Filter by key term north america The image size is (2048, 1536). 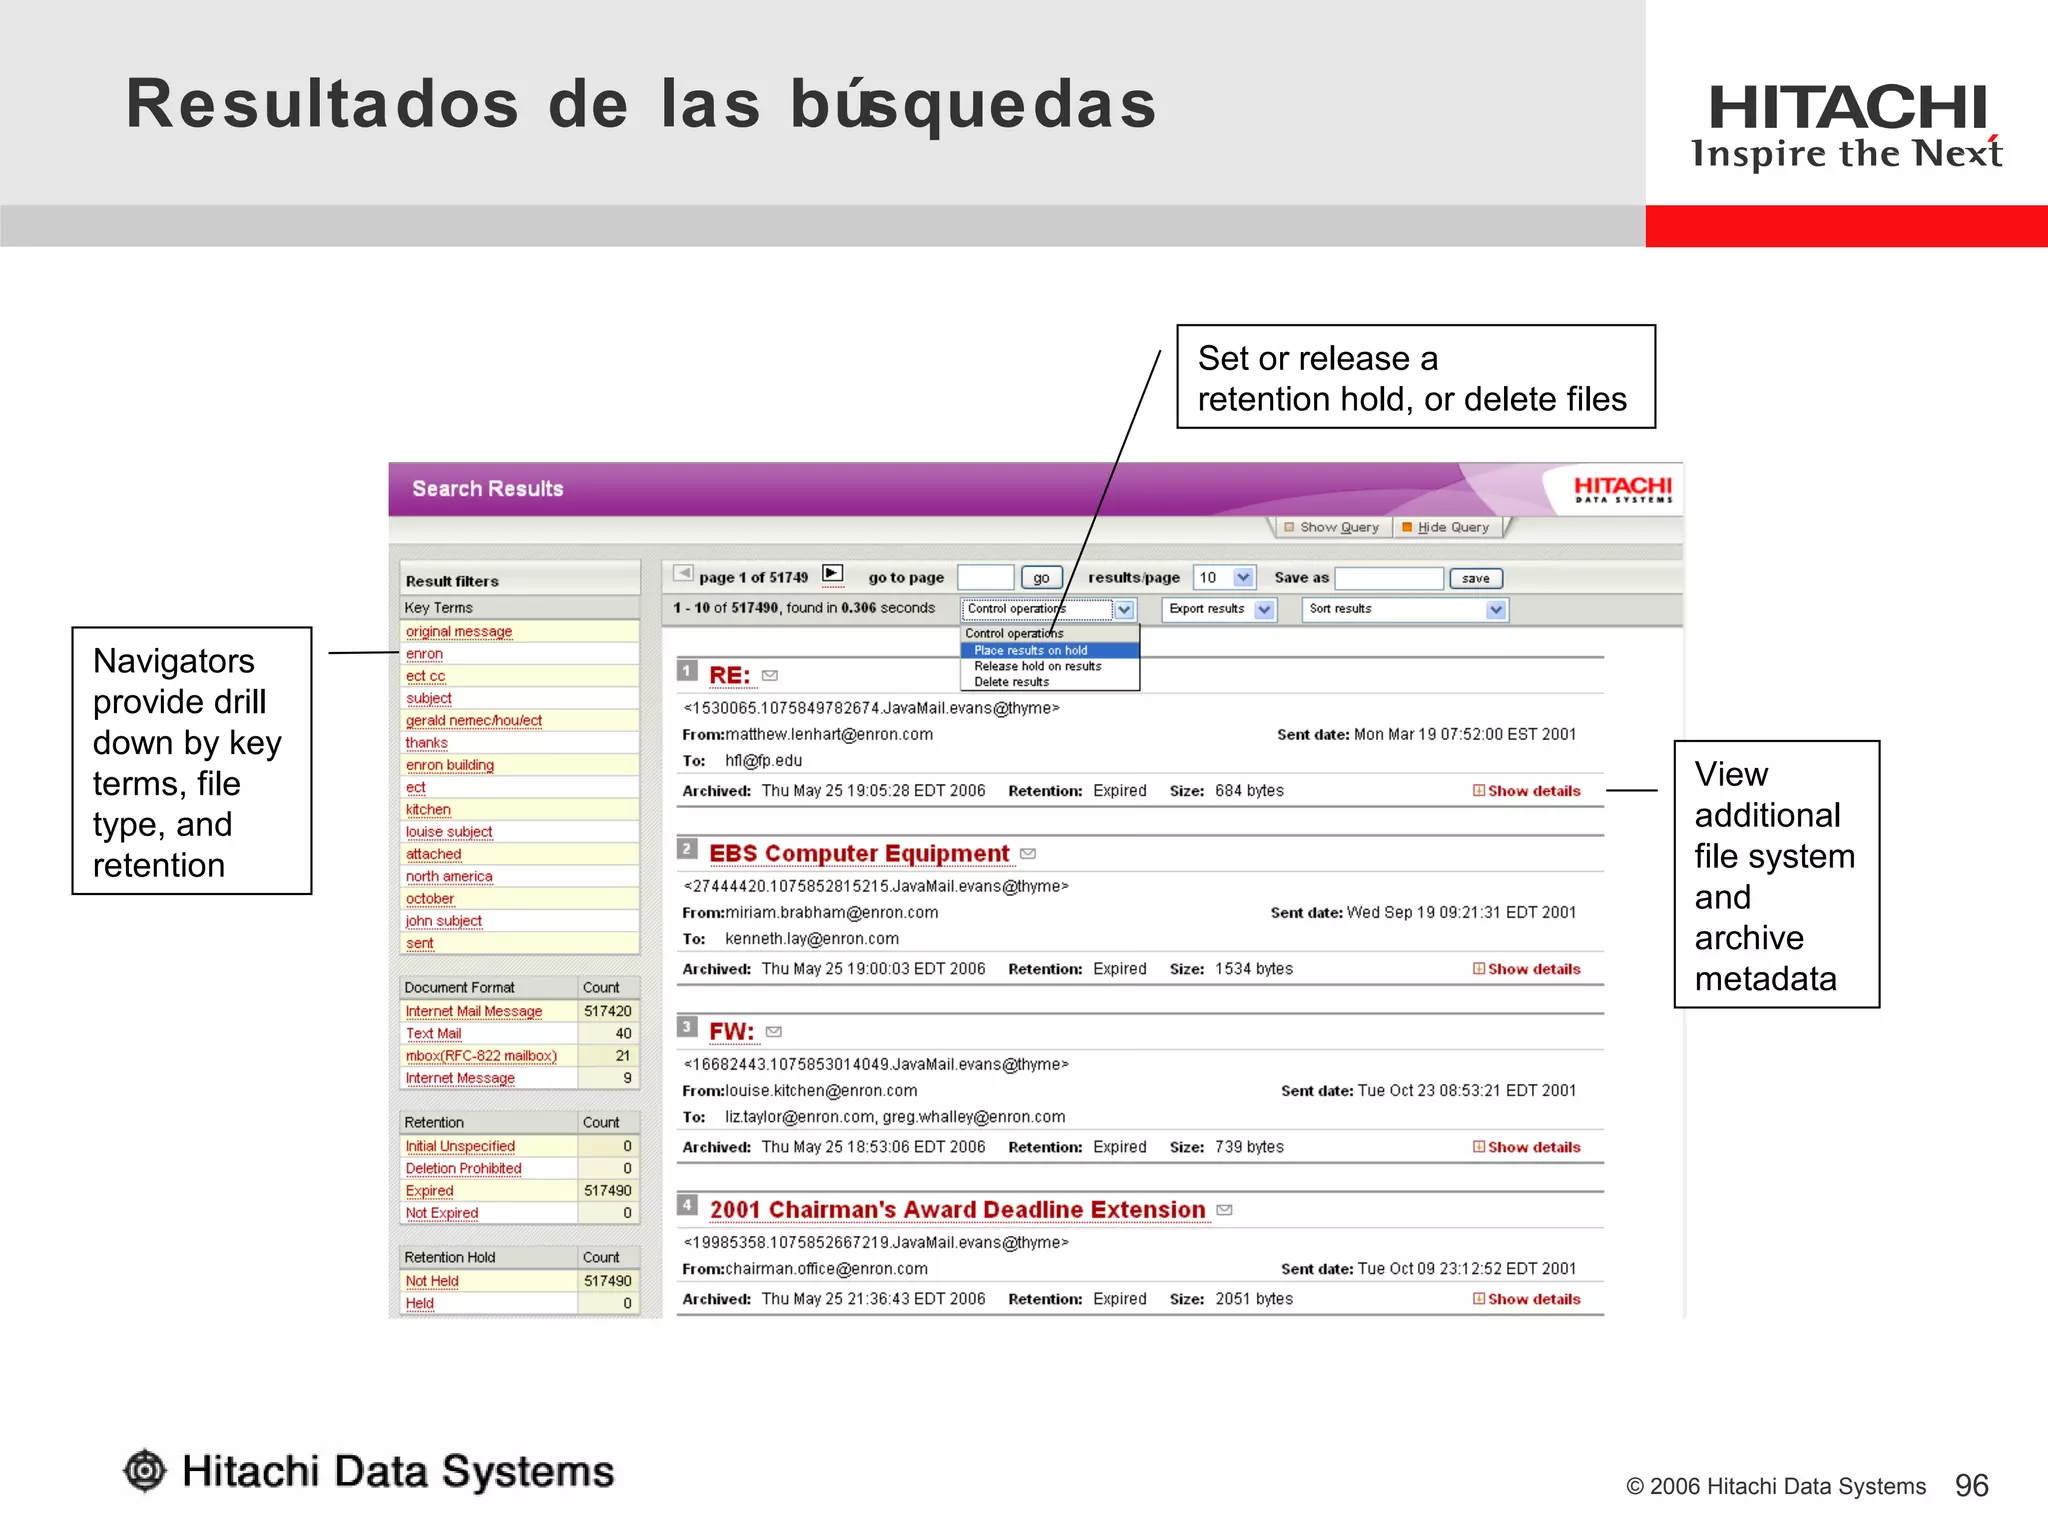click(449, 877)
